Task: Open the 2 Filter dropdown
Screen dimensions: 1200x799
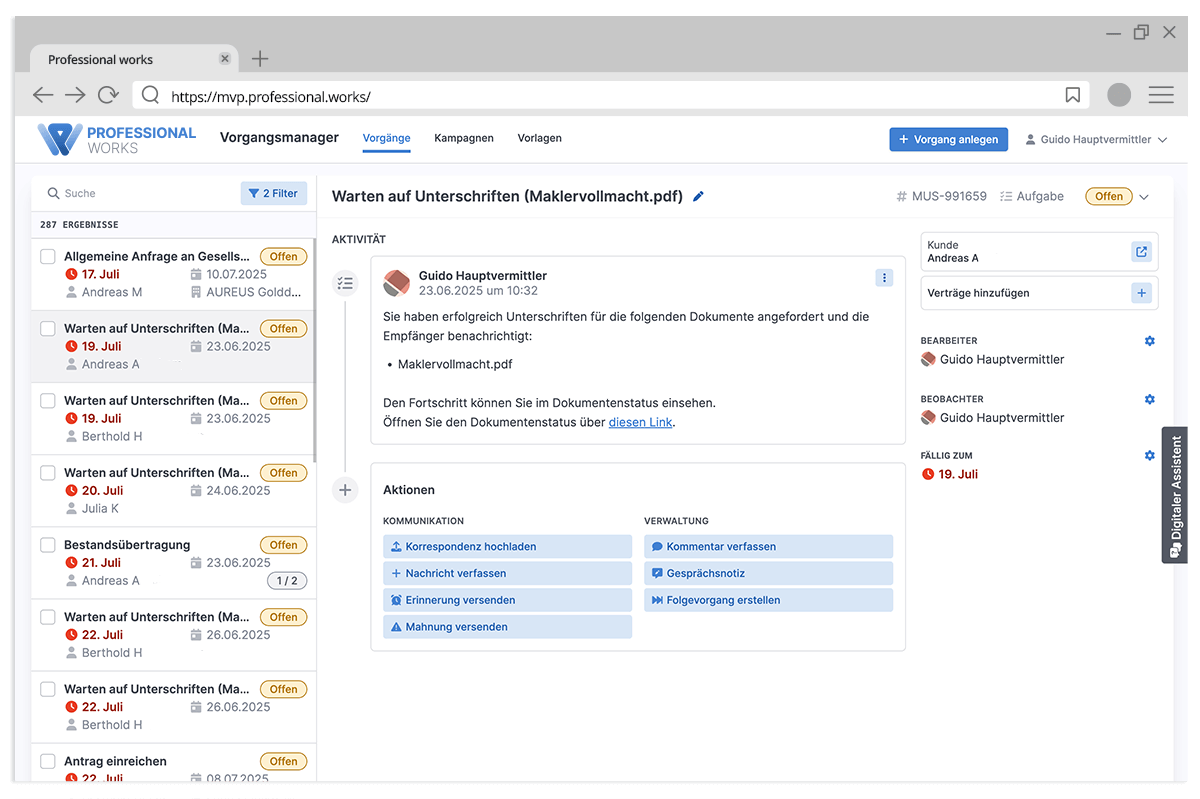Action: (x=273, y=192)
